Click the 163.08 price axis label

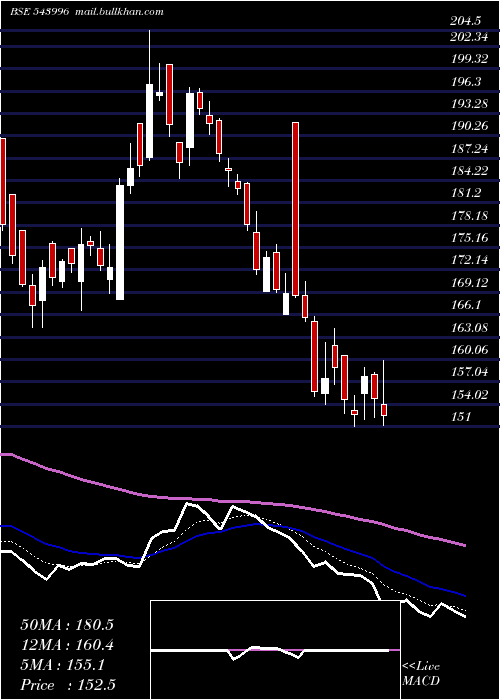[468, 327]
